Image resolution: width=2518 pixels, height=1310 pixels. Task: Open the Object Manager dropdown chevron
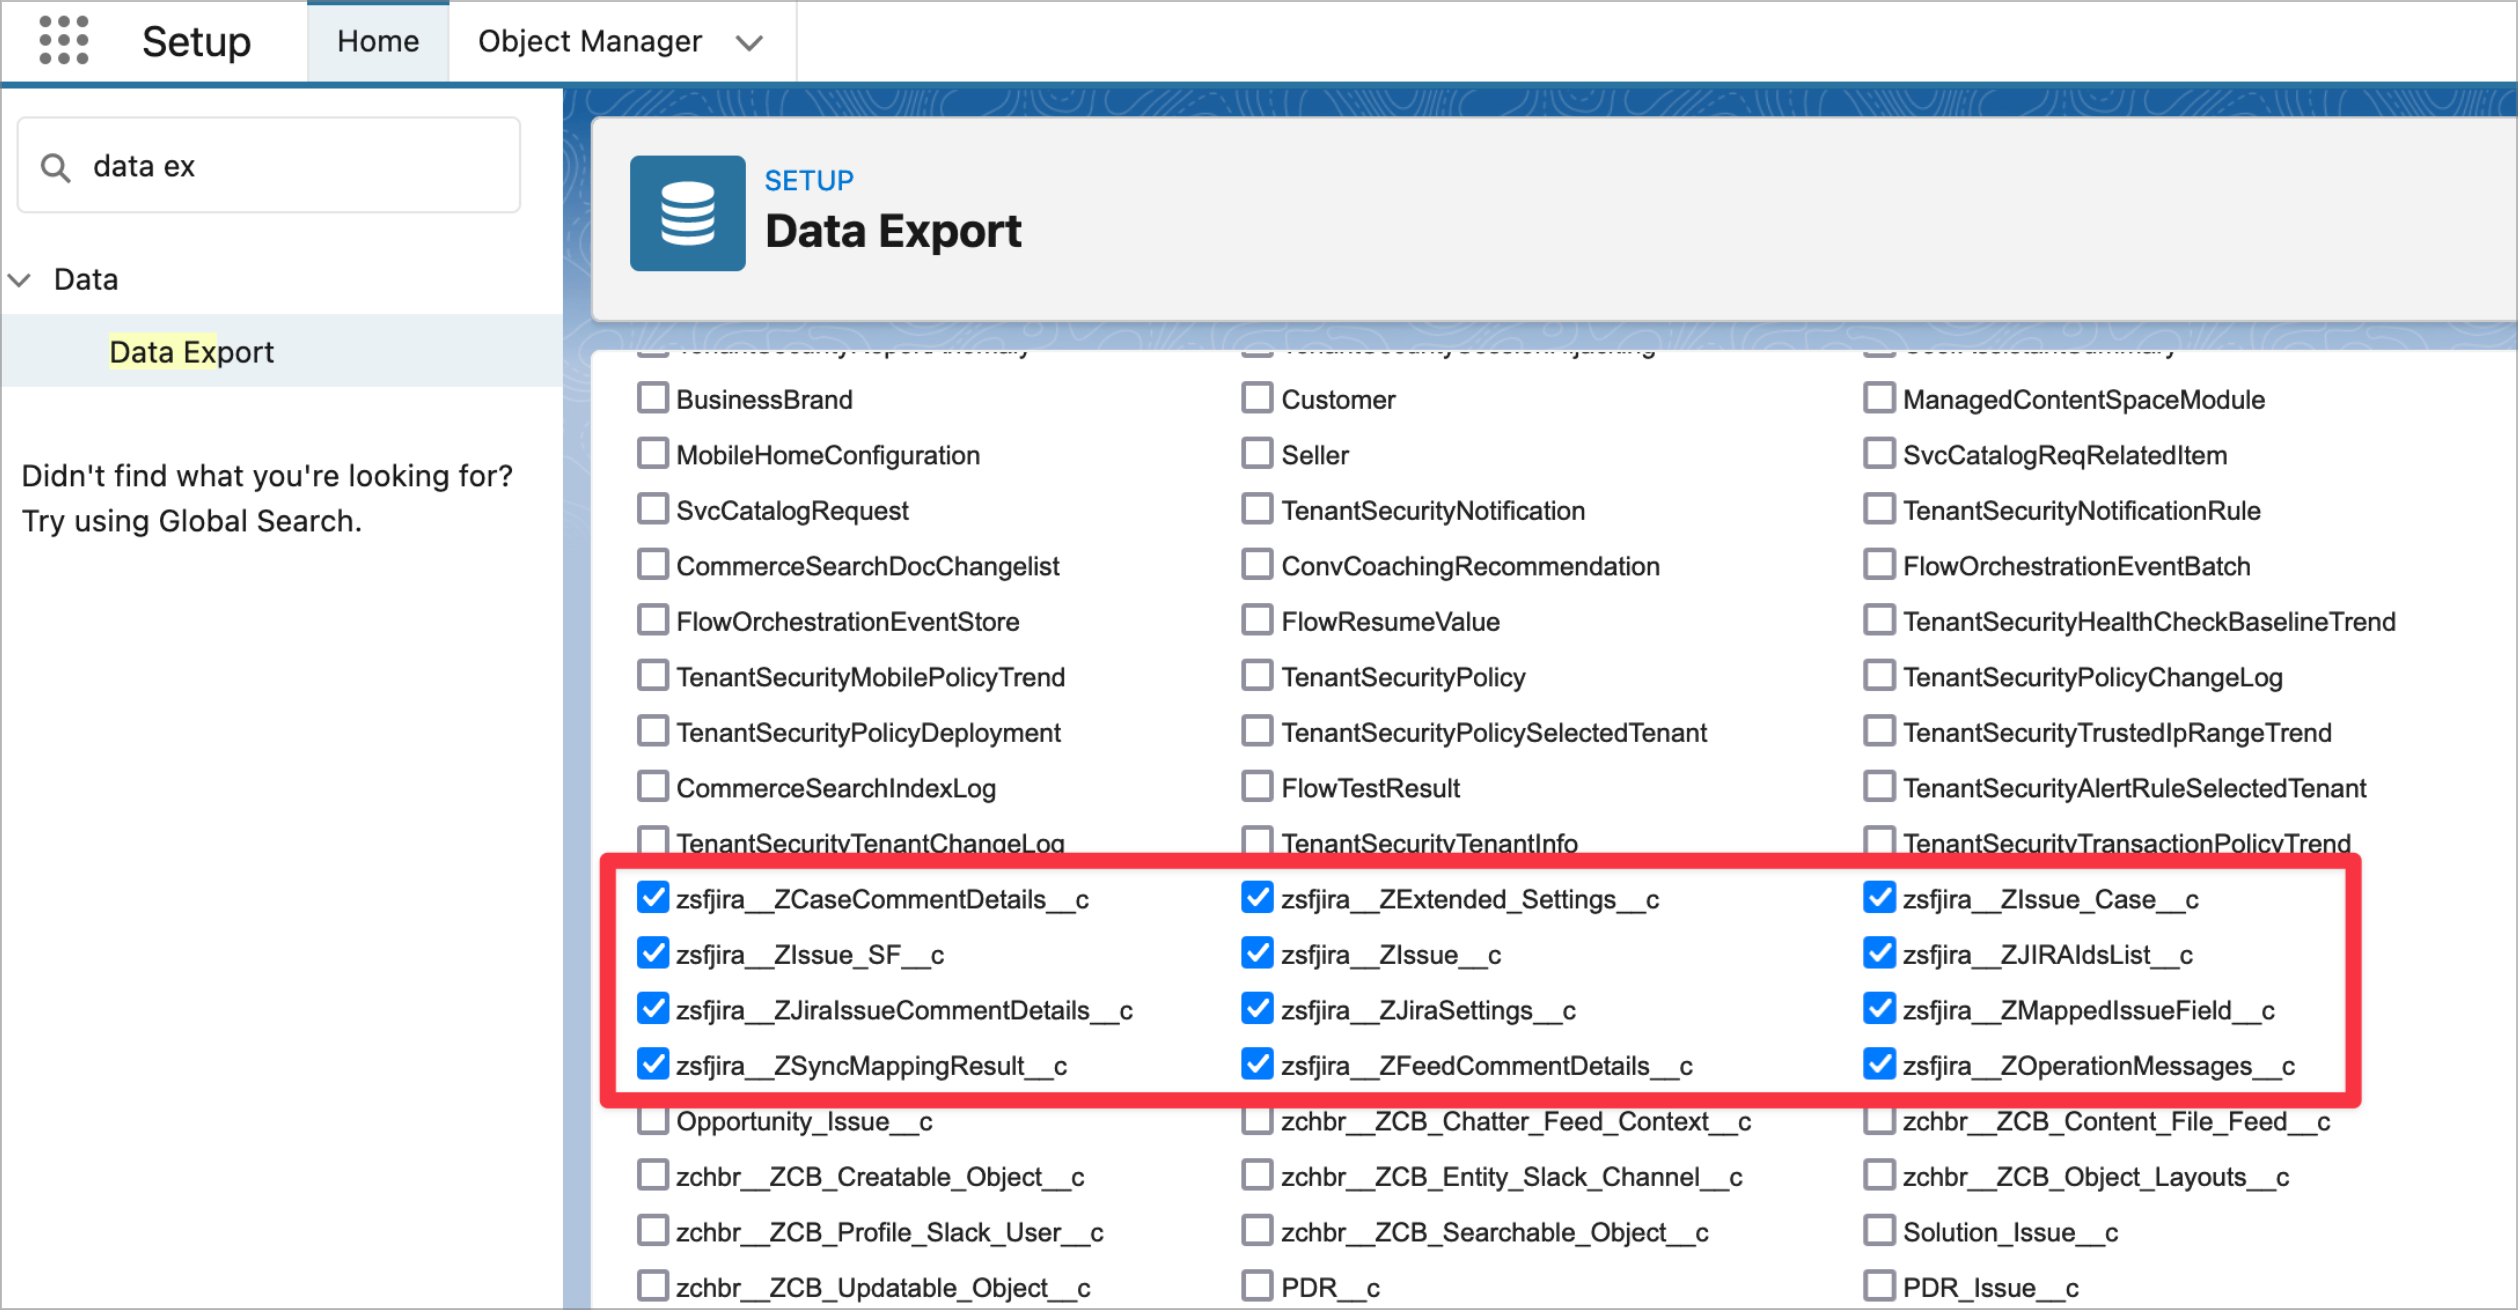pos(749,43)
